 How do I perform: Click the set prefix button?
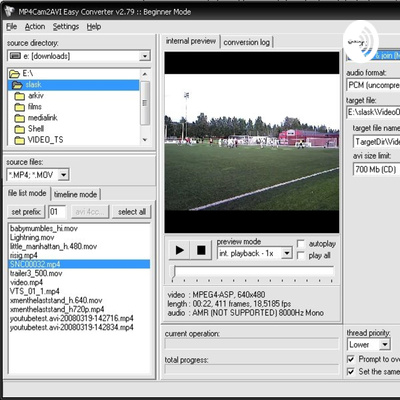[26, 212]
